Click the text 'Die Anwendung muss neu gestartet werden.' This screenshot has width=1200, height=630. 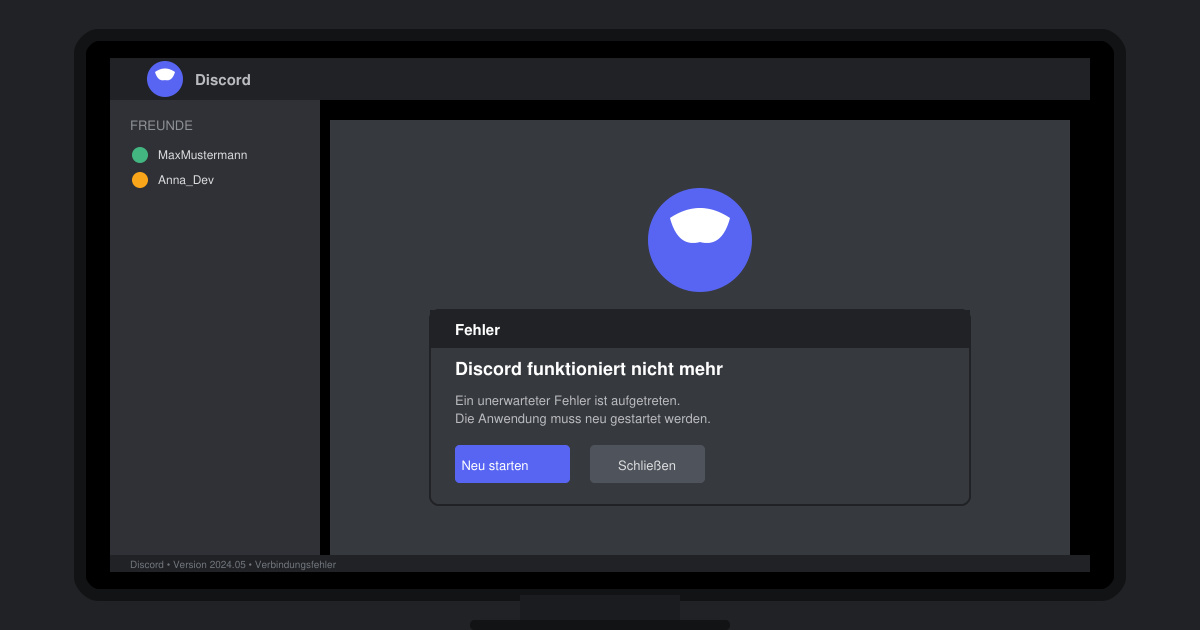click(x=583, y=418)
